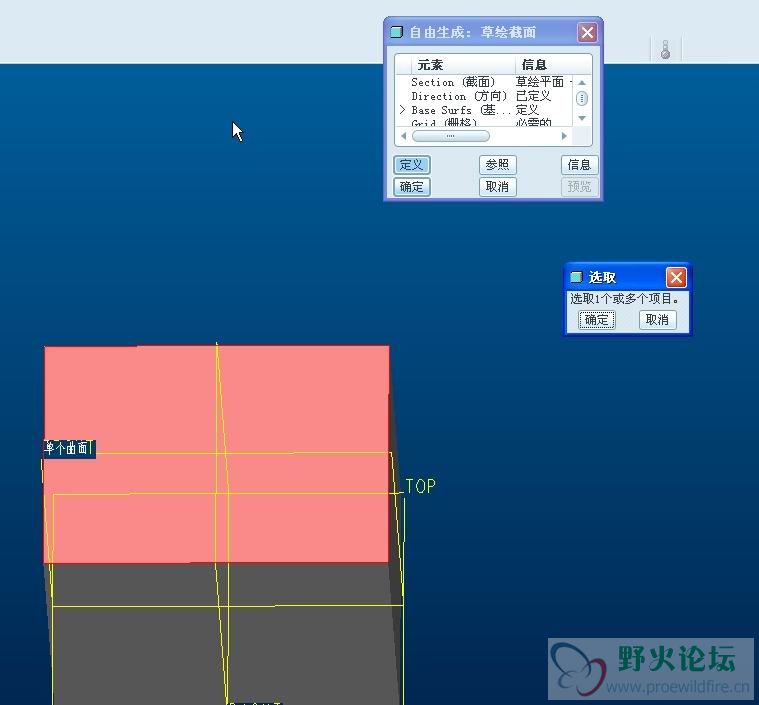This screenshot has height=705, width=759.
Task: Click the 自由生成 dialog title icon
Action: coord(396,32)
